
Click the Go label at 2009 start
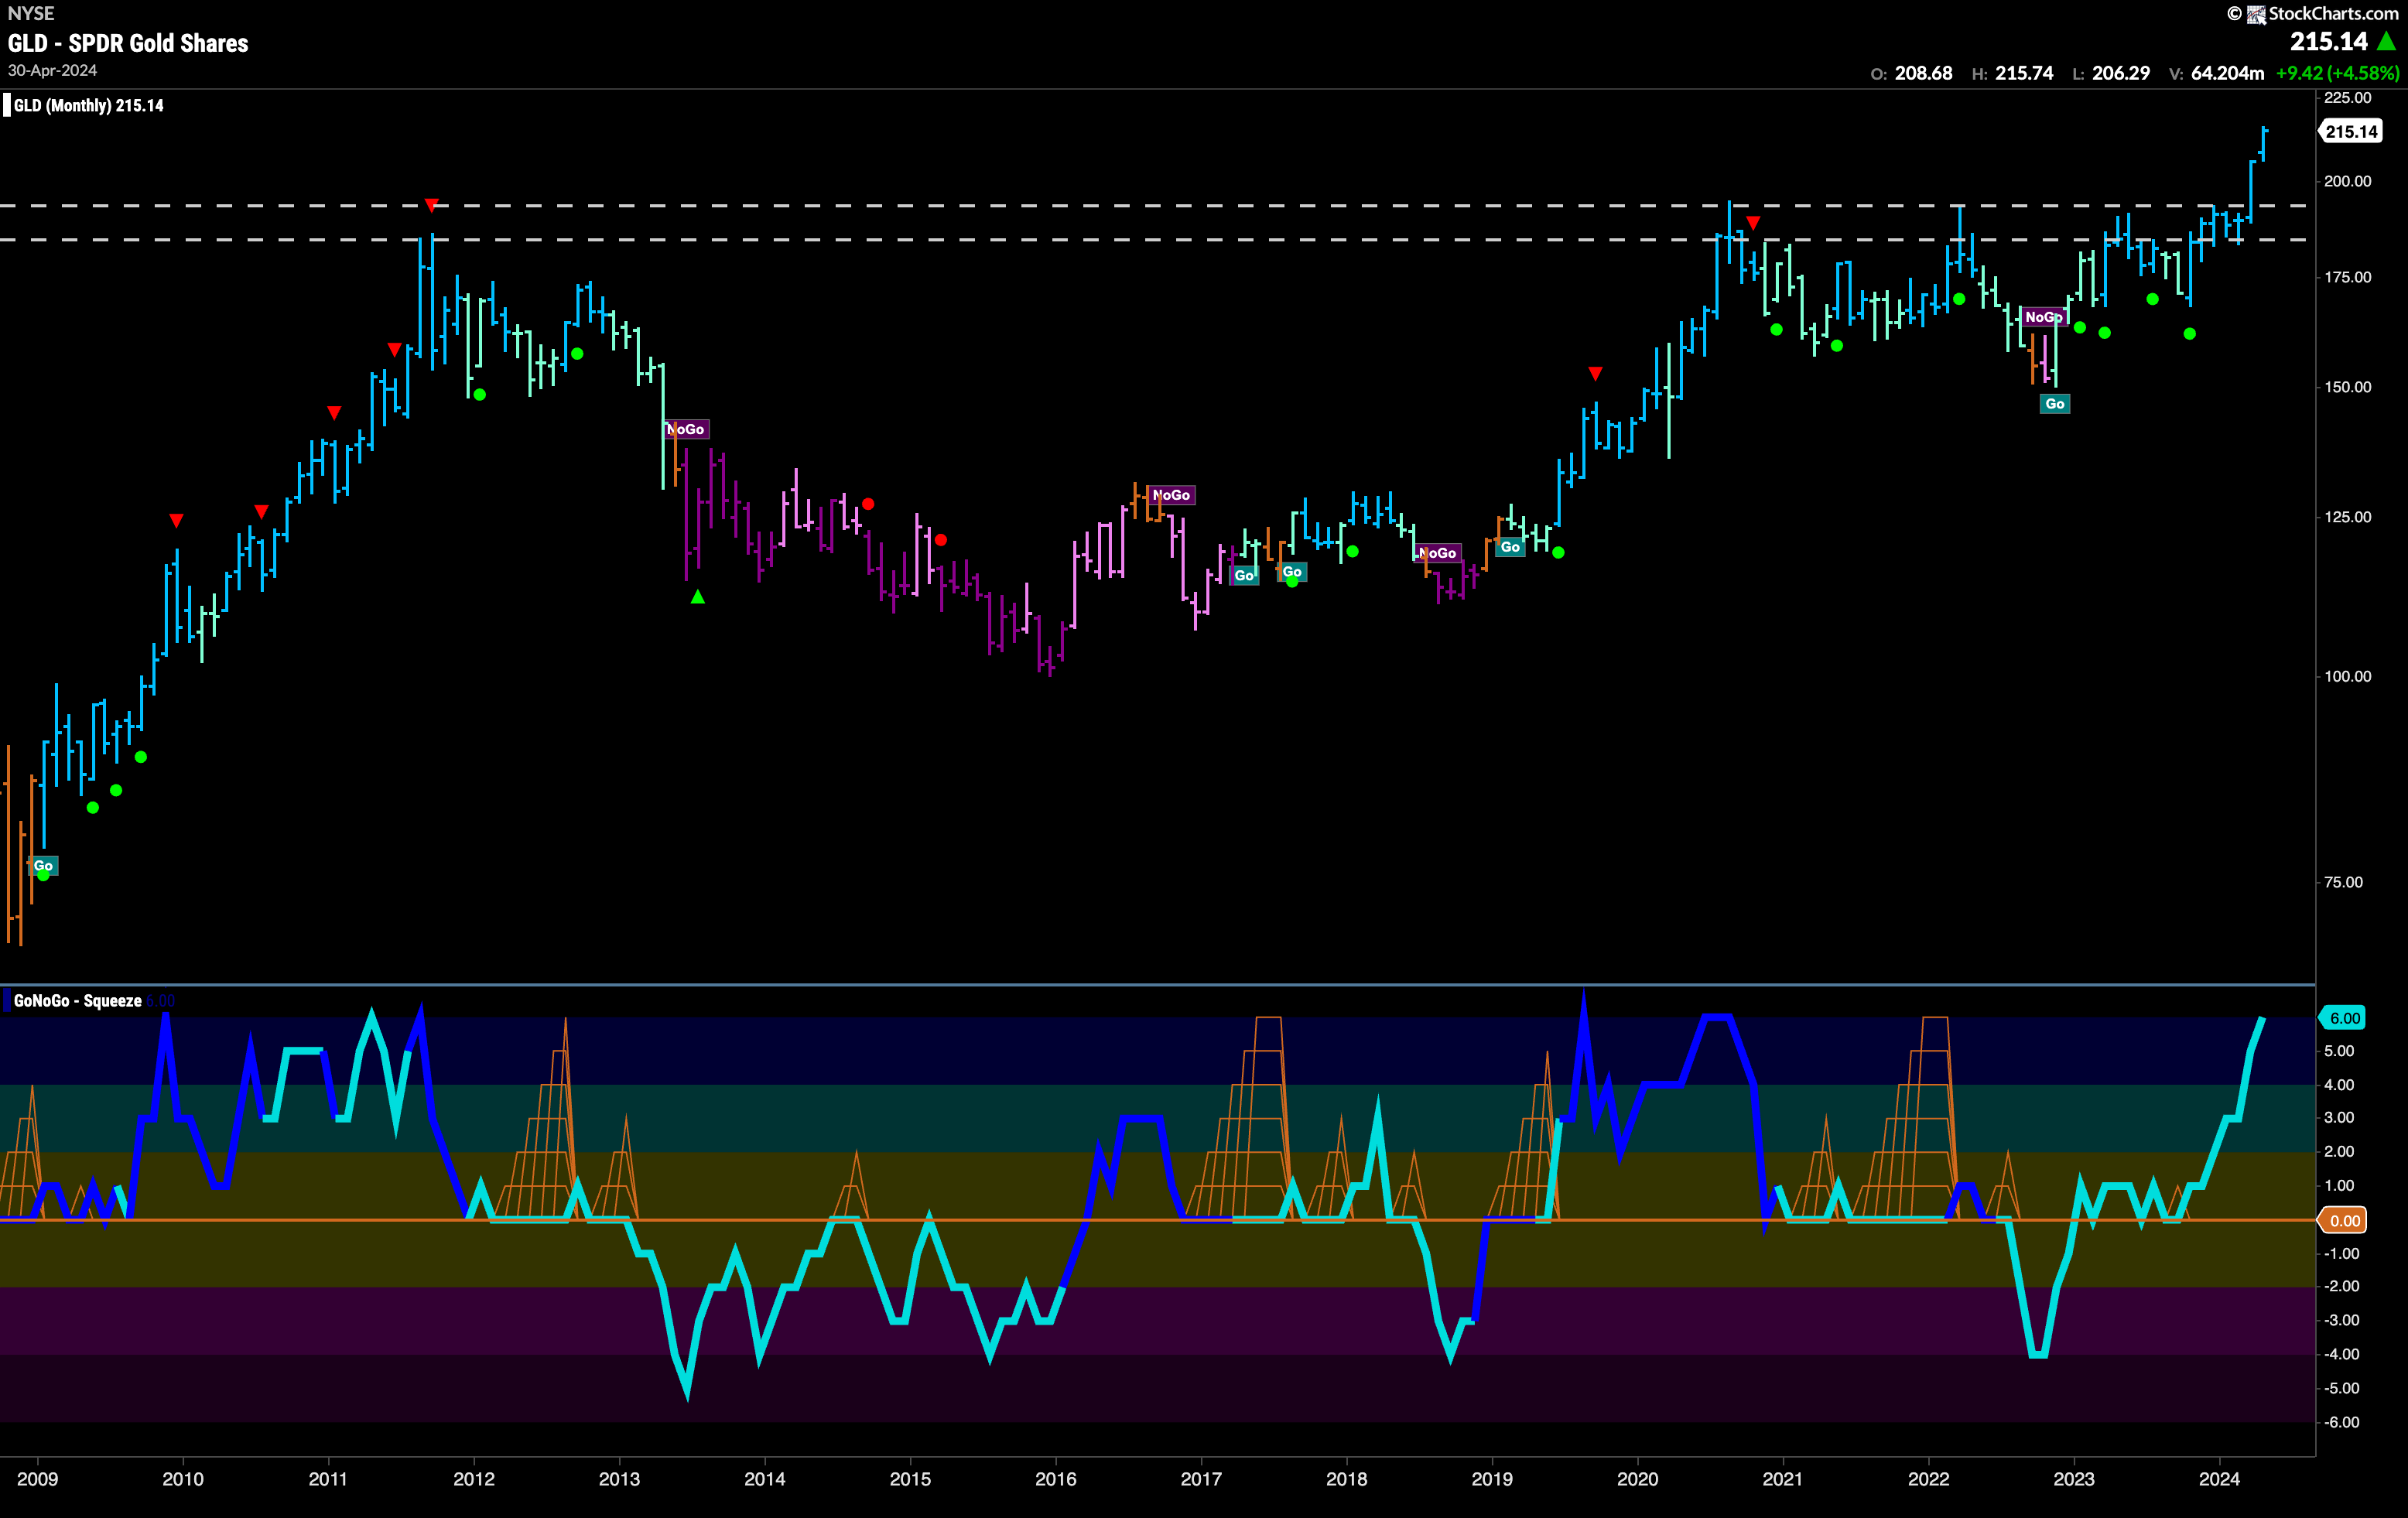point(43,866)
